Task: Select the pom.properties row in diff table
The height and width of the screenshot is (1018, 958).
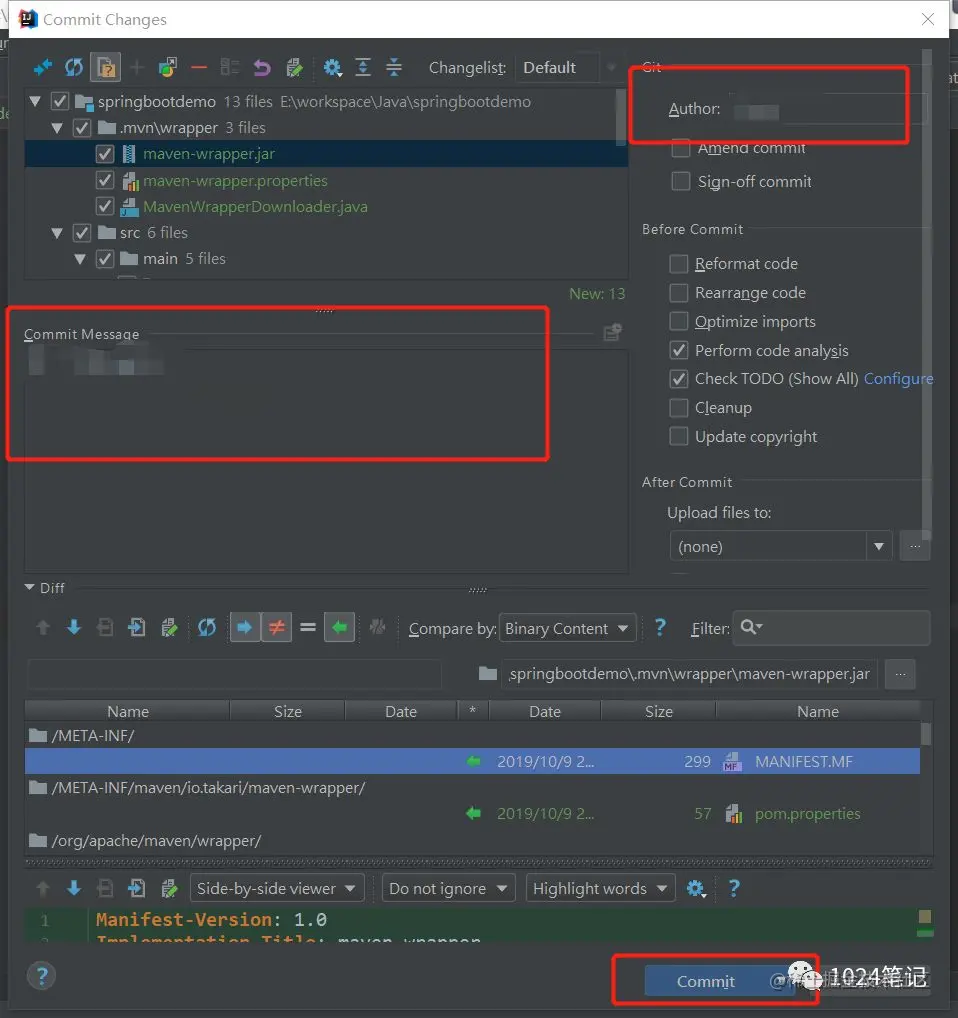Action: [473, 813]
